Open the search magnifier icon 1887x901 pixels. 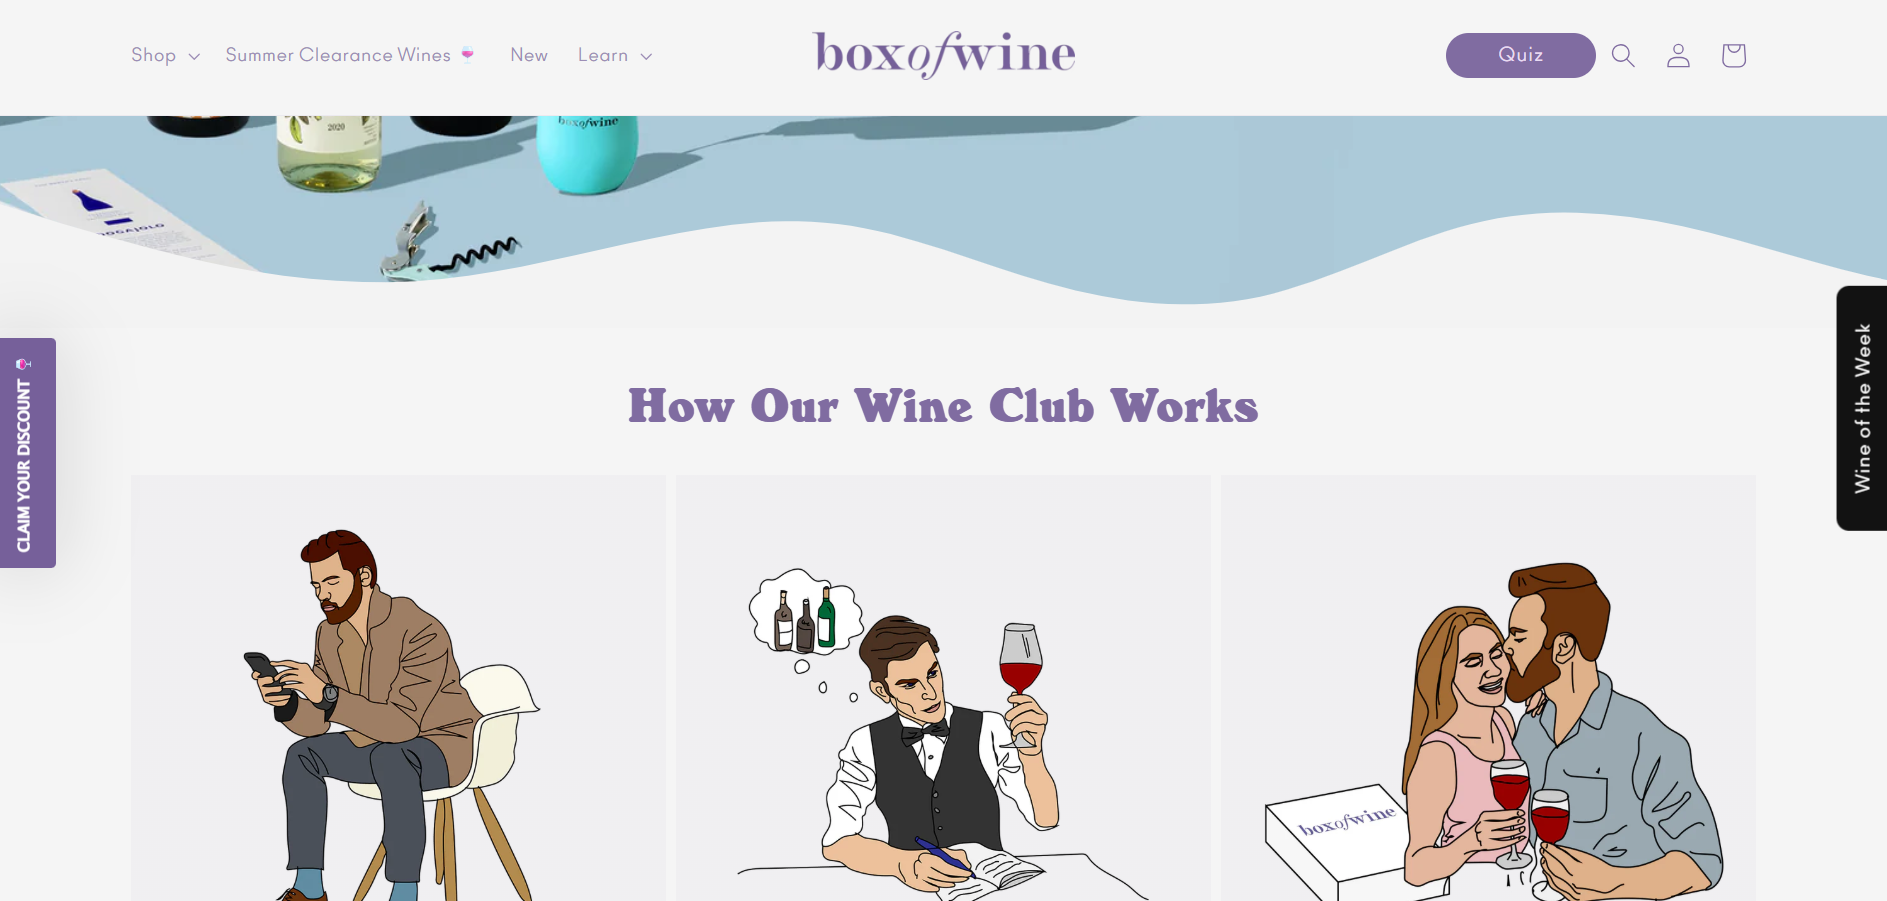pyautogui.click(x=1623, y=55)
